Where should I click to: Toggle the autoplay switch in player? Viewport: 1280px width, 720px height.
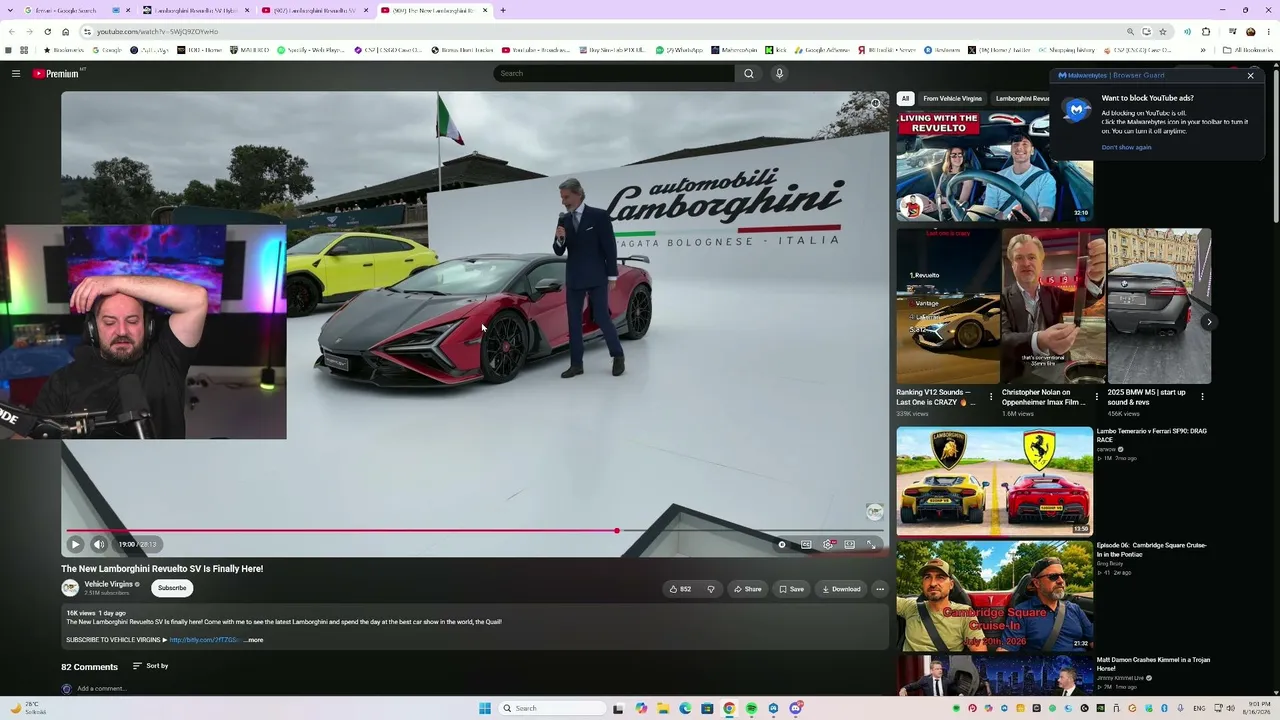point(782,545)
